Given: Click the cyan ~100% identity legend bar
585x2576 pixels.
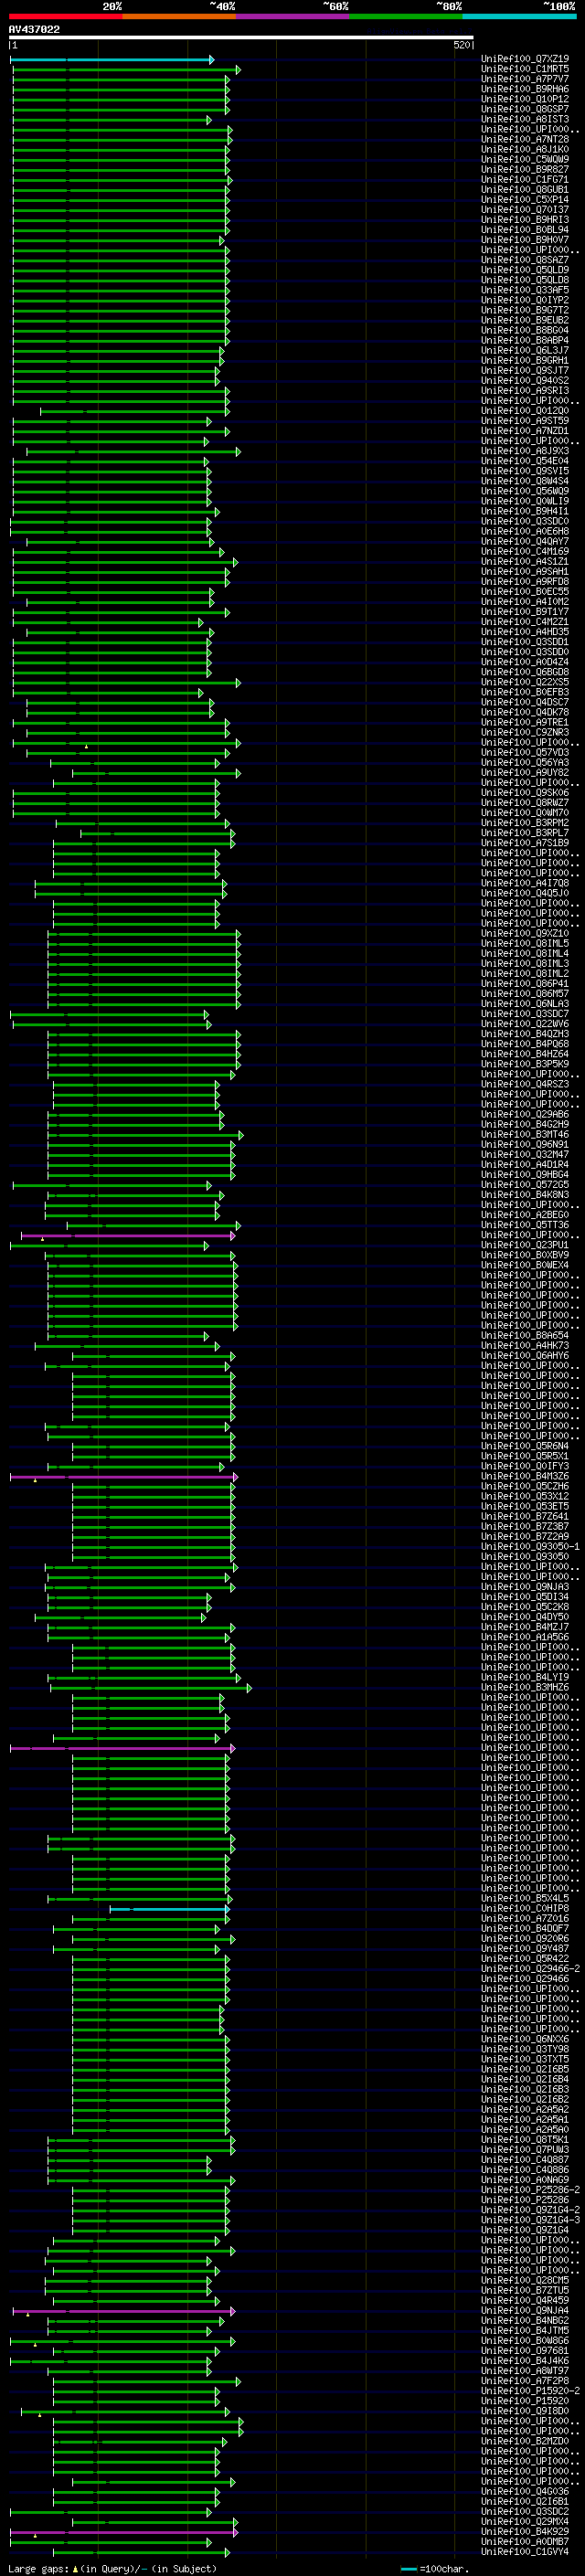Looking at the screenshot, I should pyautogui.click(x=519, y=16).
